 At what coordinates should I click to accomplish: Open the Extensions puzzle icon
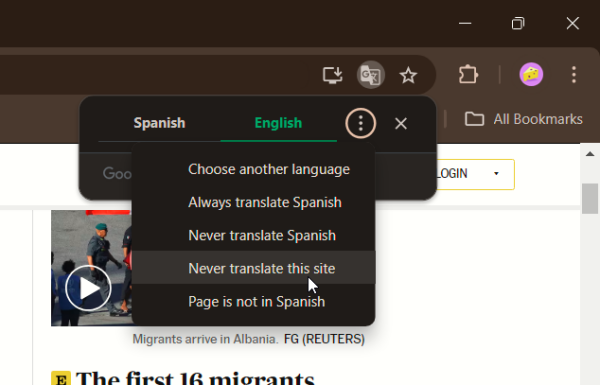click(x=468, y=74)
